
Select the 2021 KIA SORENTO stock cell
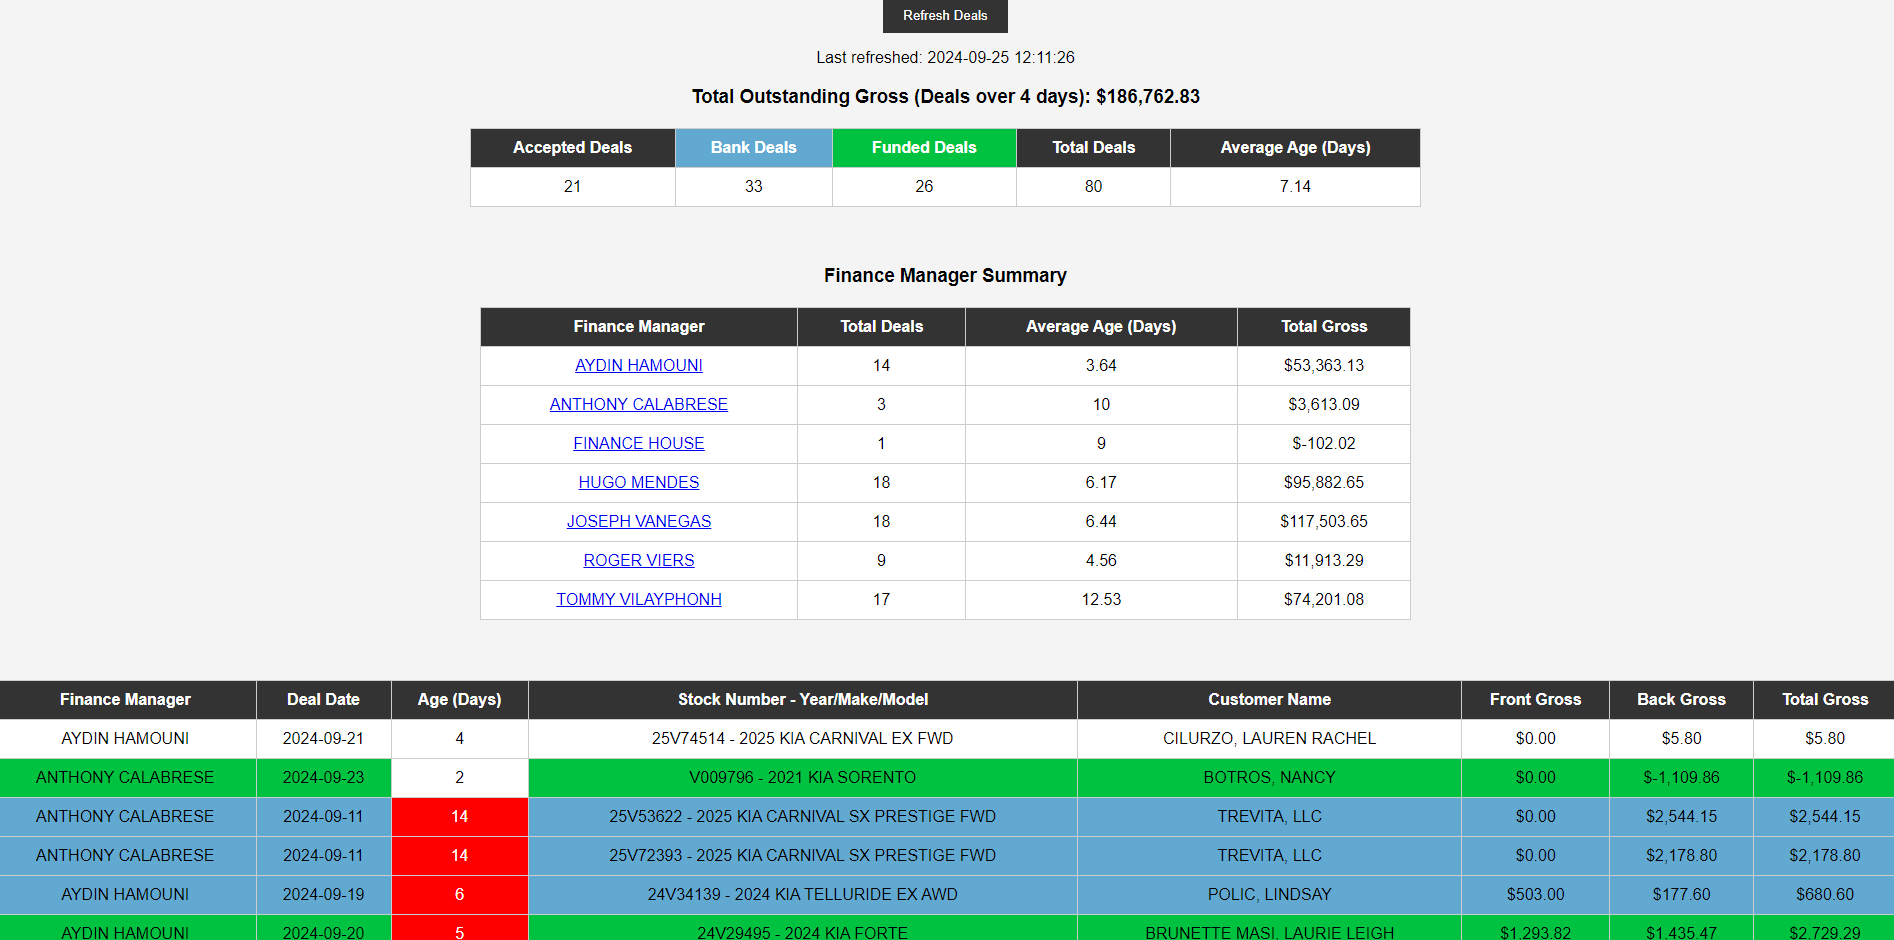(802, 778)
